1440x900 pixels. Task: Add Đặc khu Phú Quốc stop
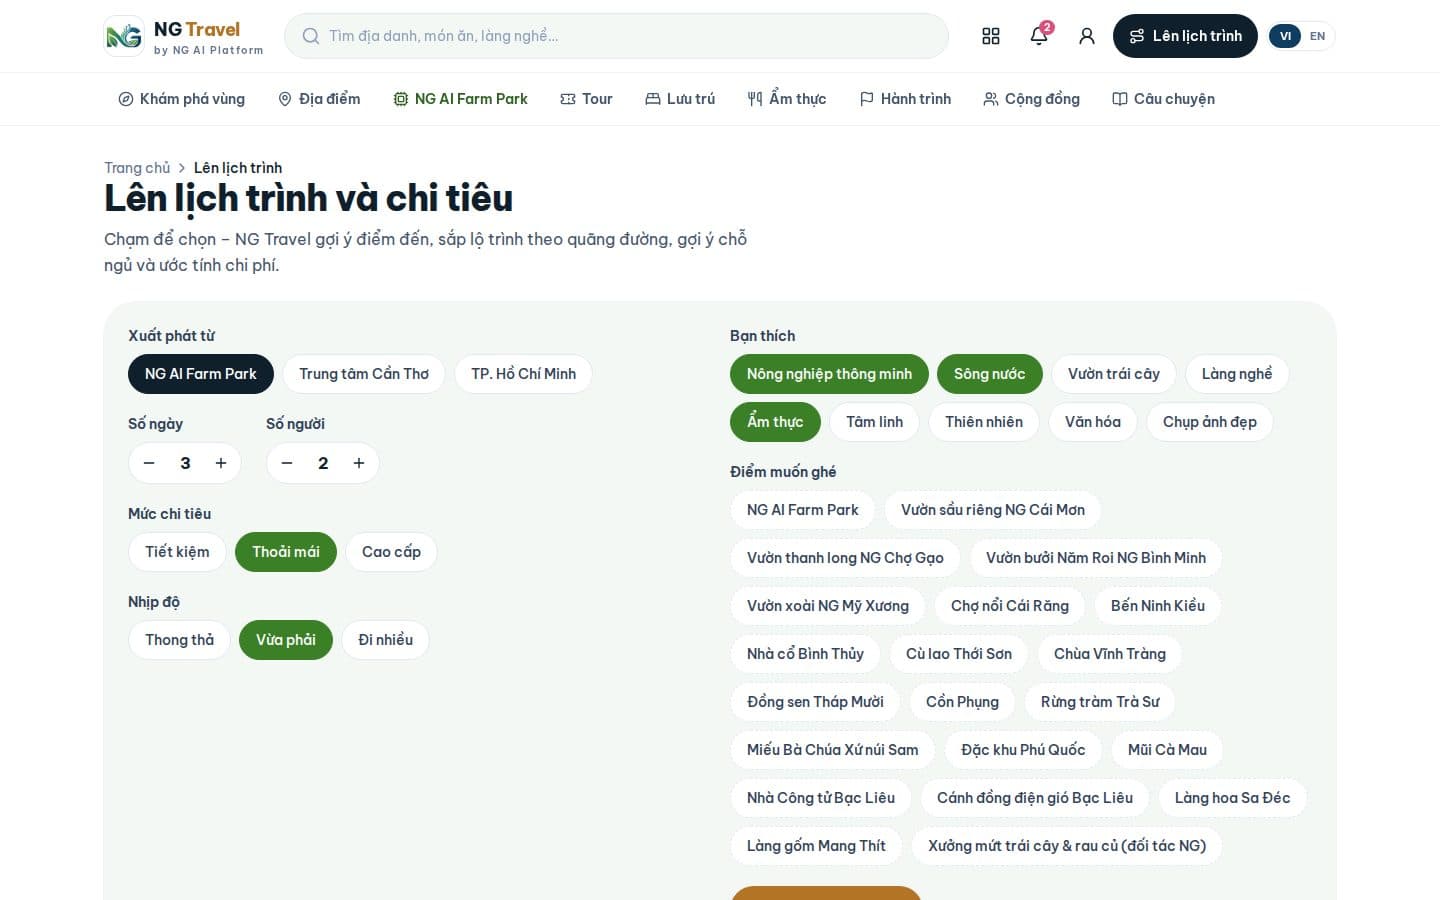[1023, 750]
